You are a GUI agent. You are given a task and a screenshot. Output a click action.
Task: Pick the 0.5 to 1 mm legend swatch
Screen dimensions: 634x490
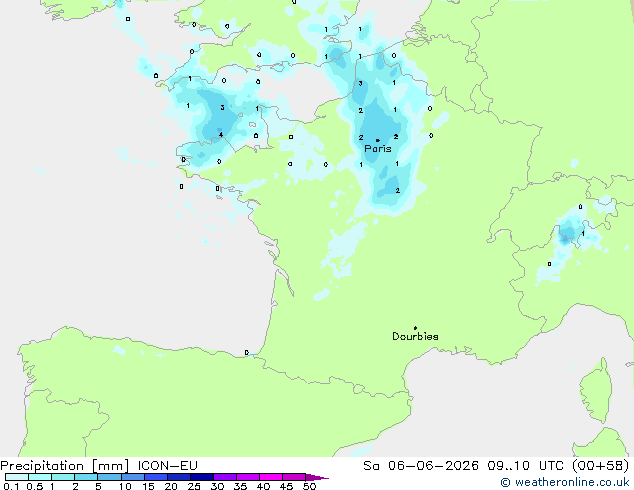tap(40, 477)
